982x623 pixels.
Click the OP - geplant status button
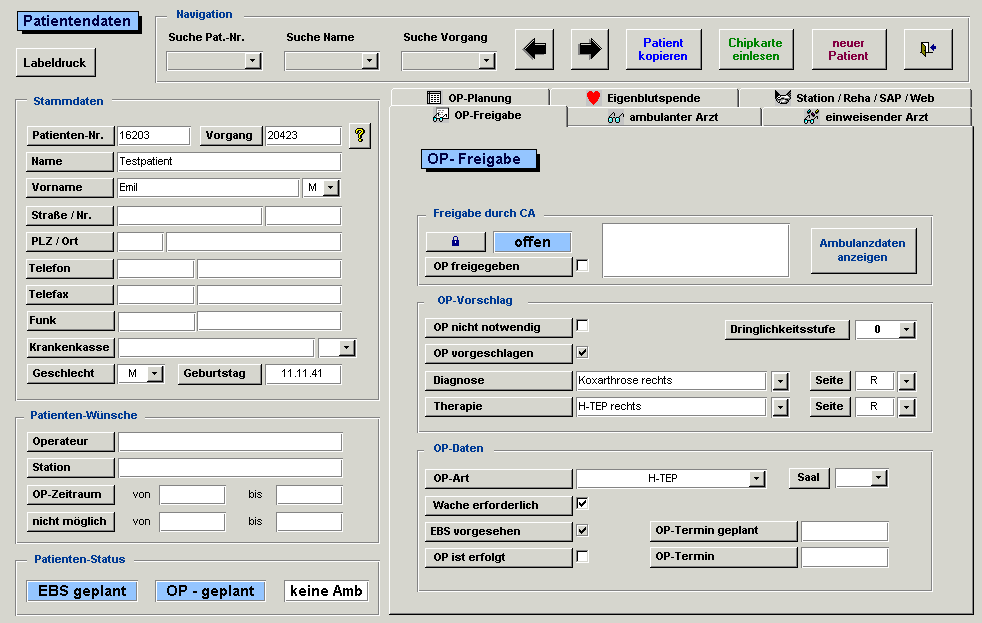[x=210, y=591]
